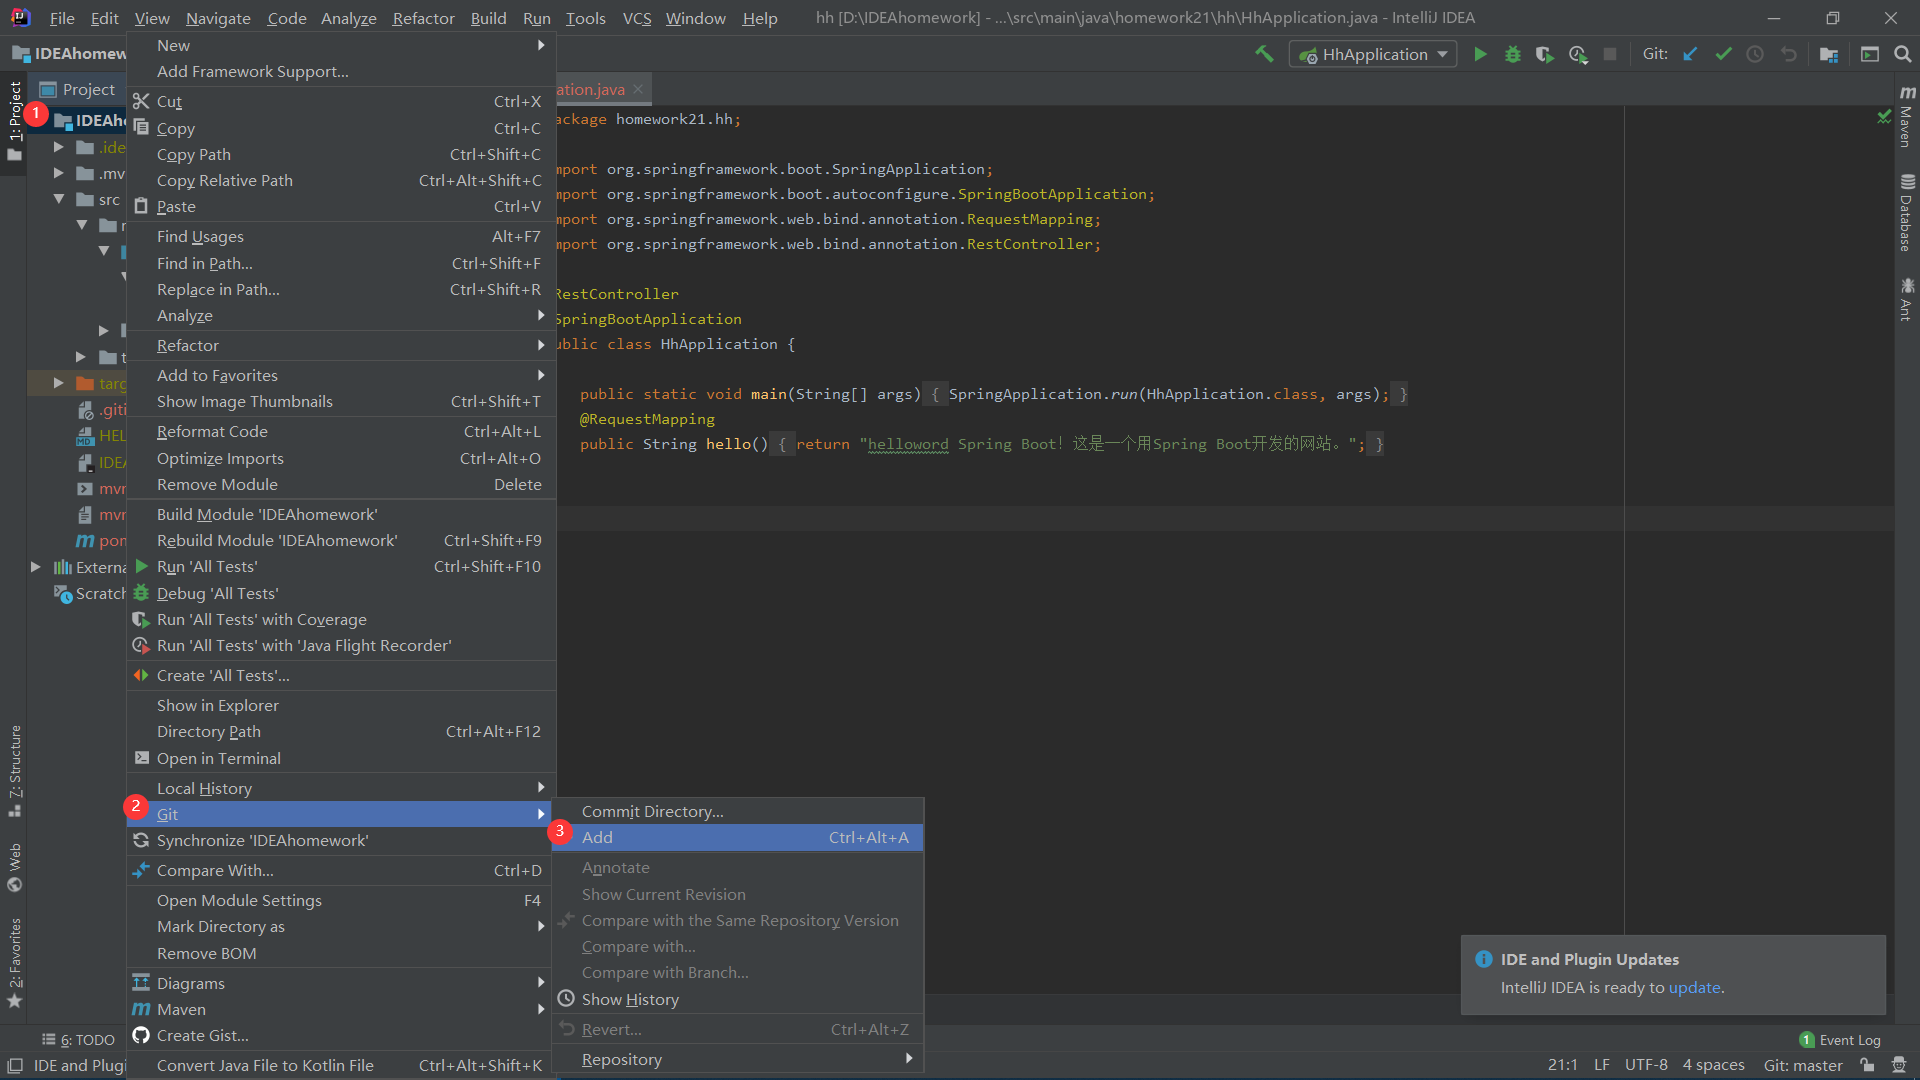Click the LF line separator indicator
The image size is (1920, 1080).
click(x=1601, y=1065)
